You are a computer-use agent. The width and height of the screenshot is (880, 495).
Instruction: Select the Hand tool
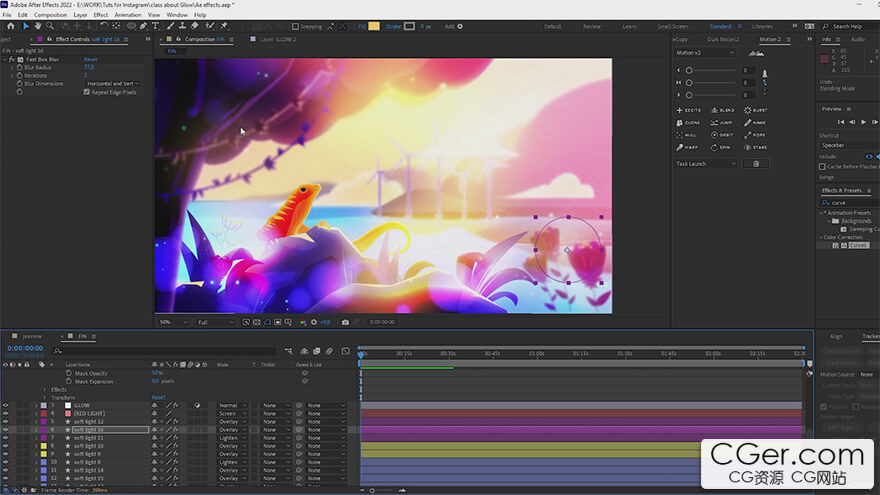[x=38, y=26]
